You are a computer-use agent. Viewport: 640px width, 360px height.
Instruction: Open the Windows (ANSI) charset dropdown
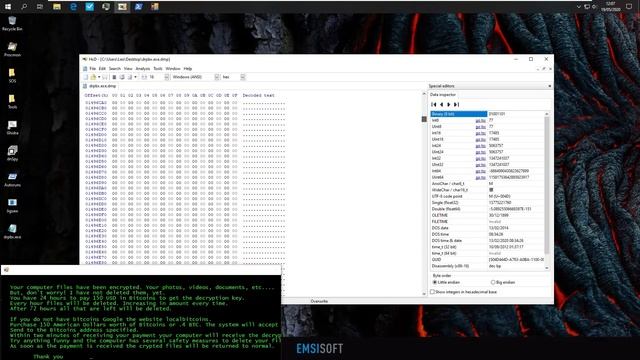217,77
